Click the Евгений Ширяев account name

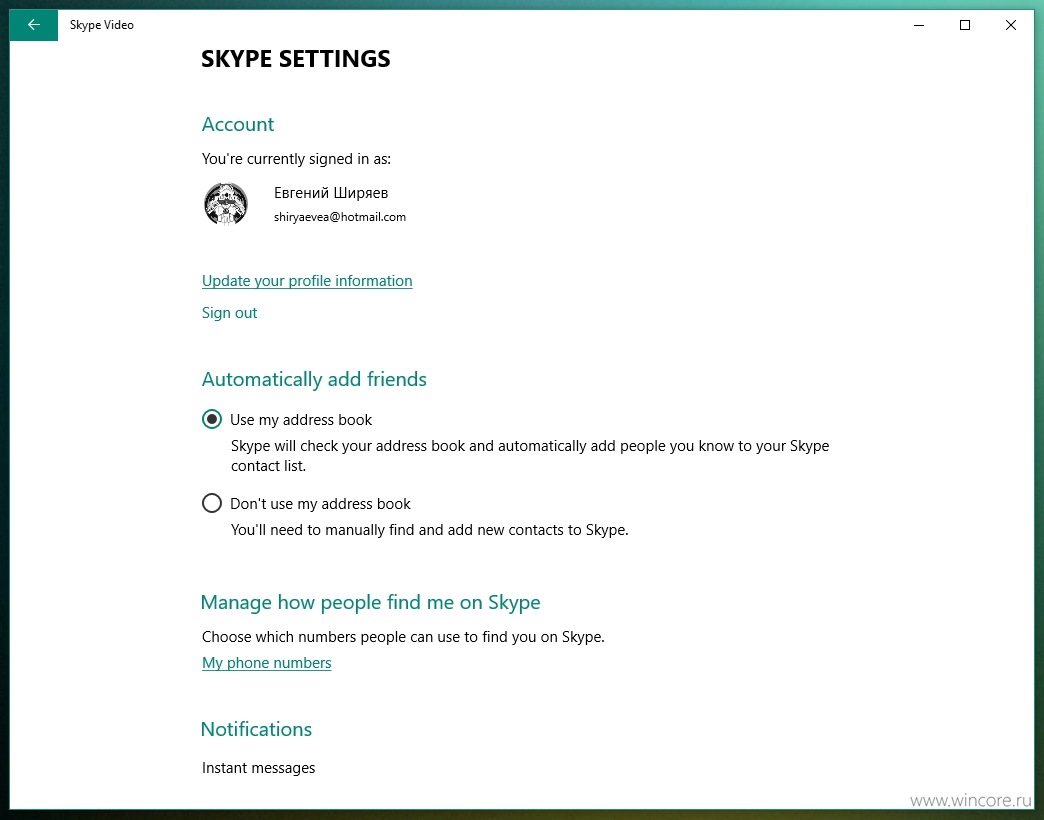pos(331,193)
